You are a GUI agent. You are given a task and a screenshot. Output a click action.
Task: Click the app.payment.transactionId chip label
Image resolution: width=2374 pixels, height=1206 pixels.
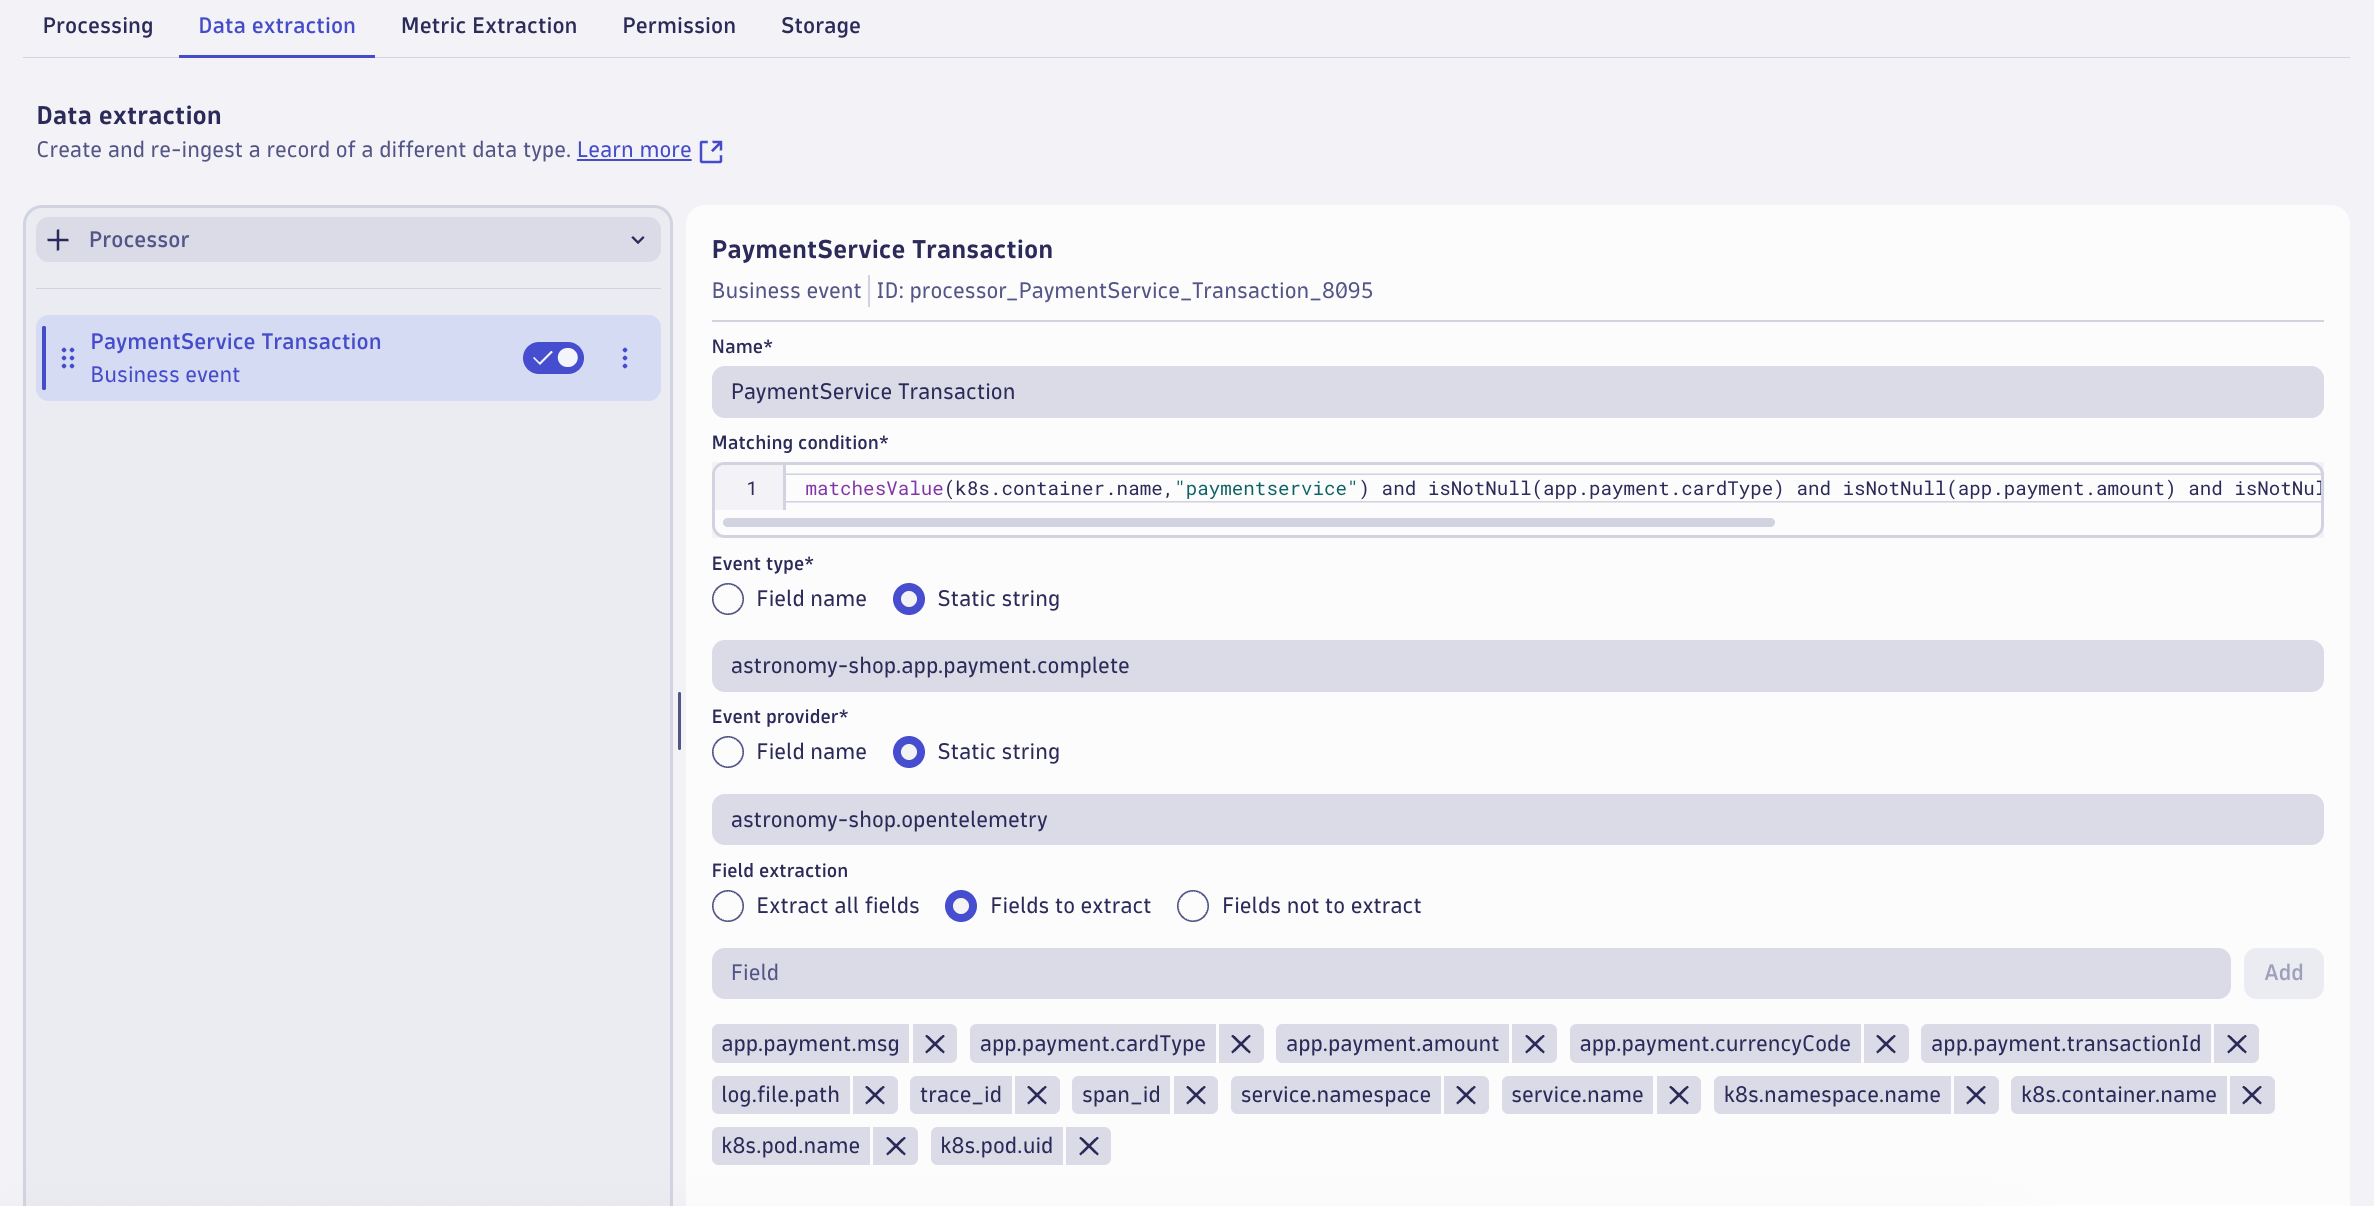coord(2066,1044)
